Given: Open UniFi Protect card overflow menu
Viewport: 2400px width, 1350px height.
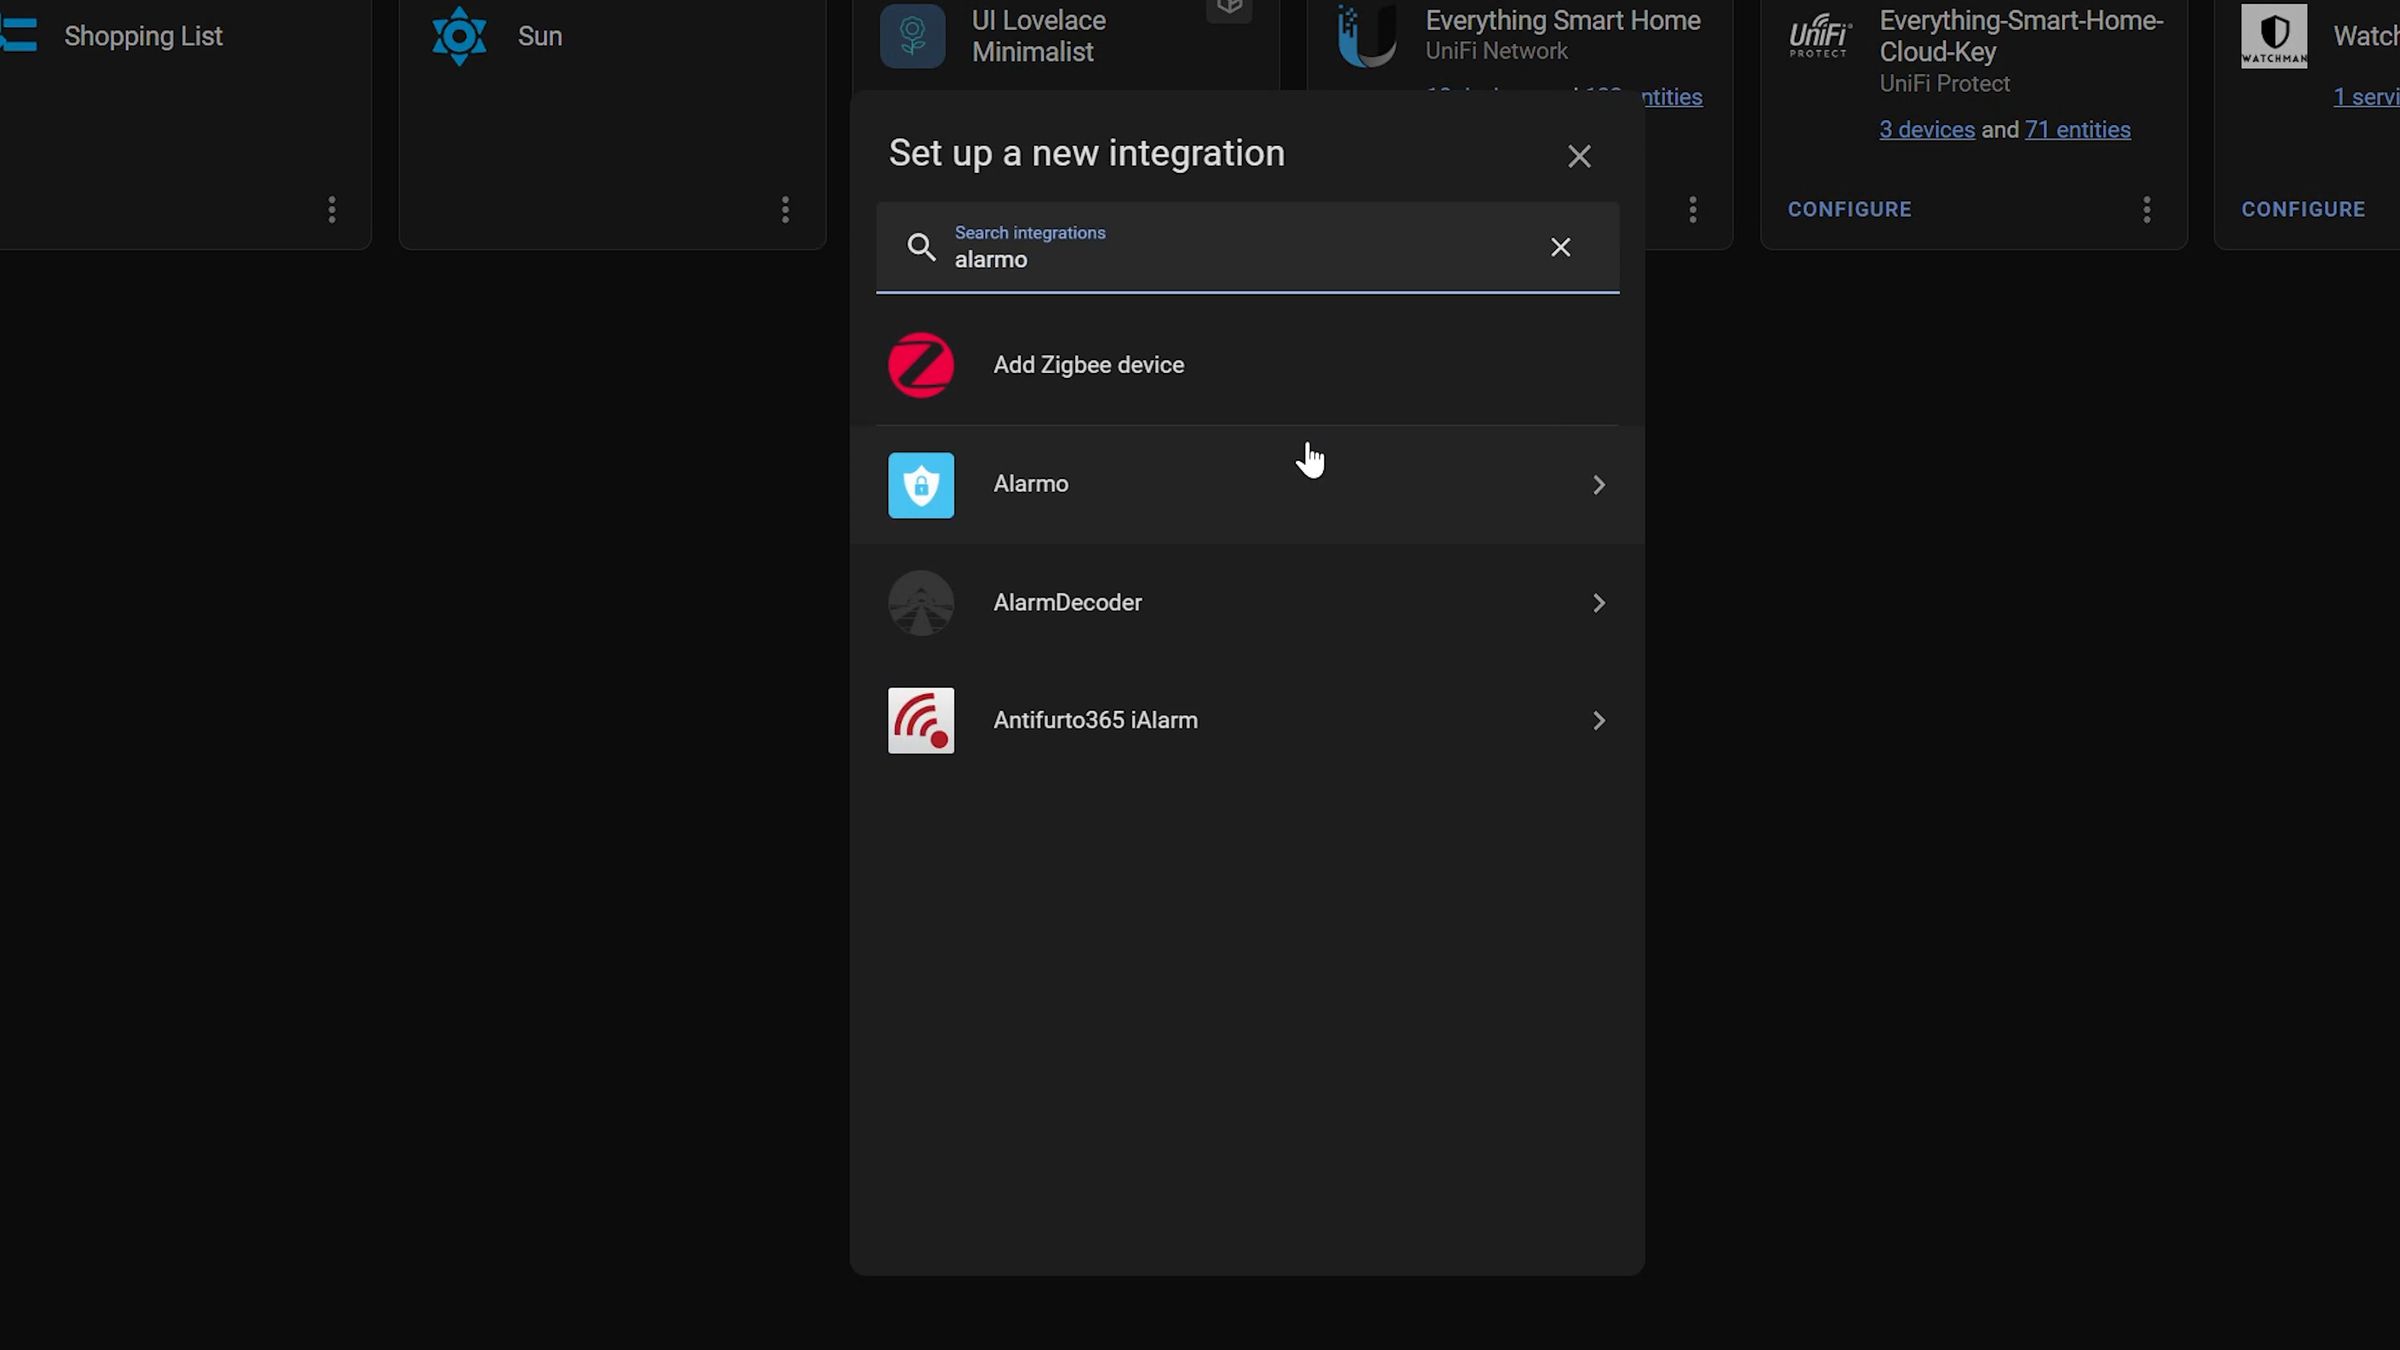Looking at the screenshot, I should tap(2146, 209).
